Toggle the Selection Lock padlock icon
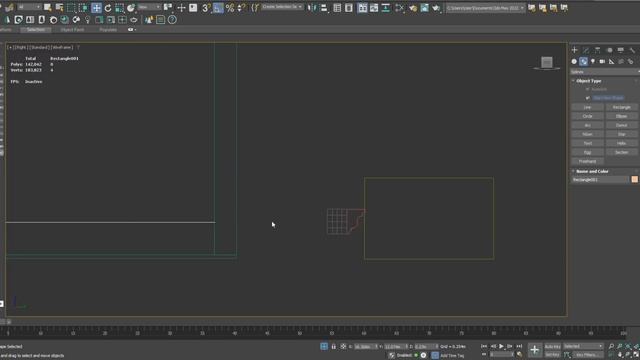 click(x=333, y=347)
